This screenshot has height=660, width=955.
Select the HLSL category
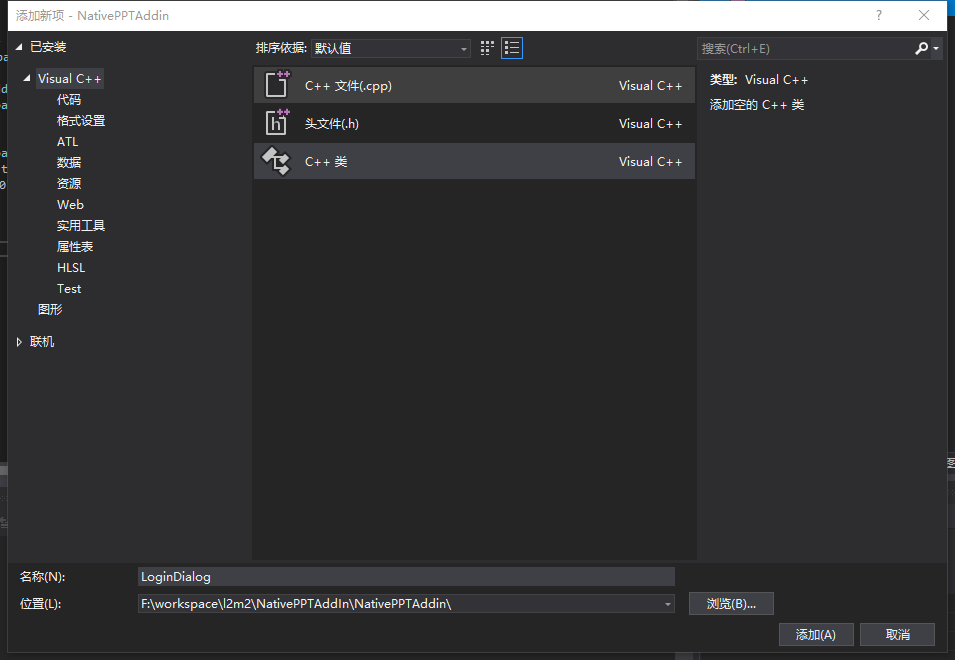pos(71,267)
